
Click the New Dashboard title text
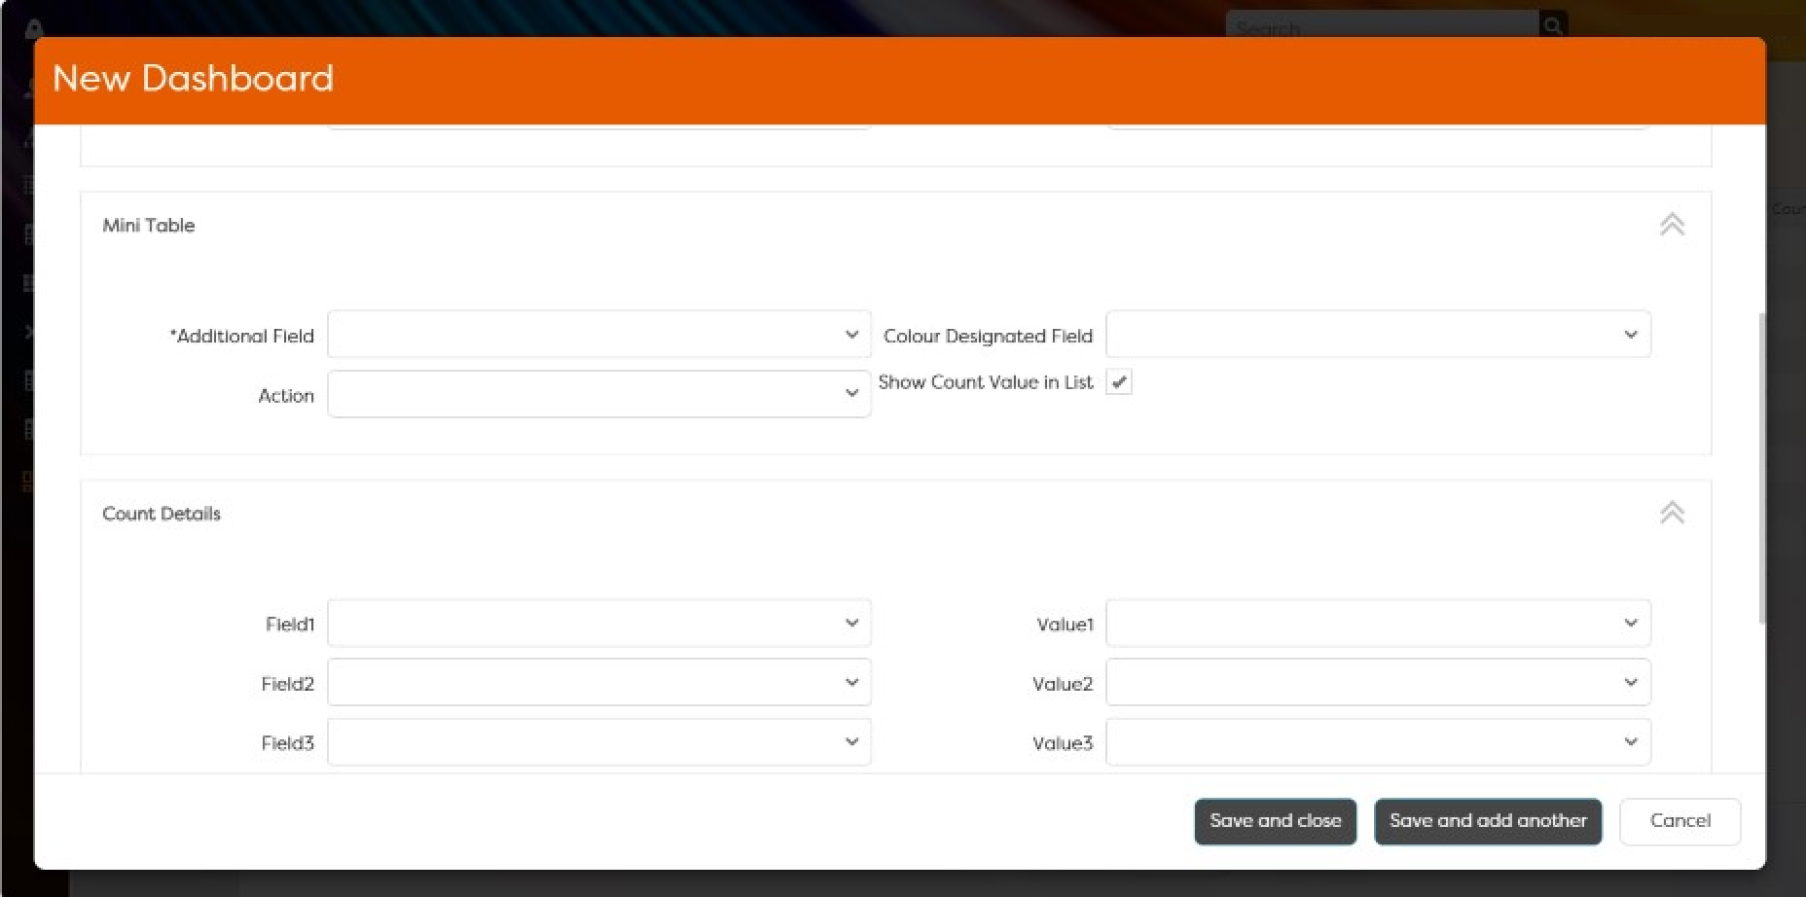(x=193, y=78)
